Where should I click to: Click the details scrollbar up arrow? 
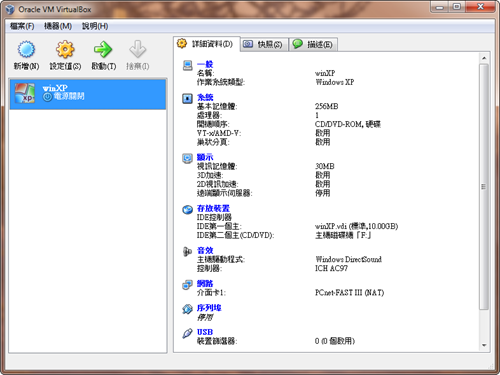coord(484,58)
